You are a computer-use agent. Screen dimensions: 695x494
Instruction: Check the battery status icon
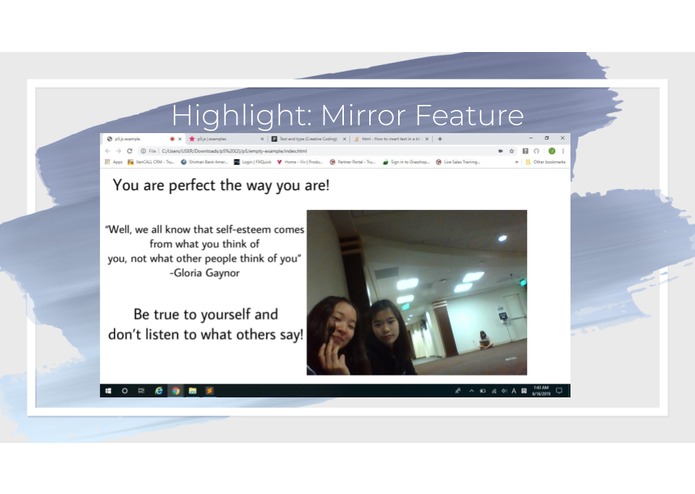(483, 391)
